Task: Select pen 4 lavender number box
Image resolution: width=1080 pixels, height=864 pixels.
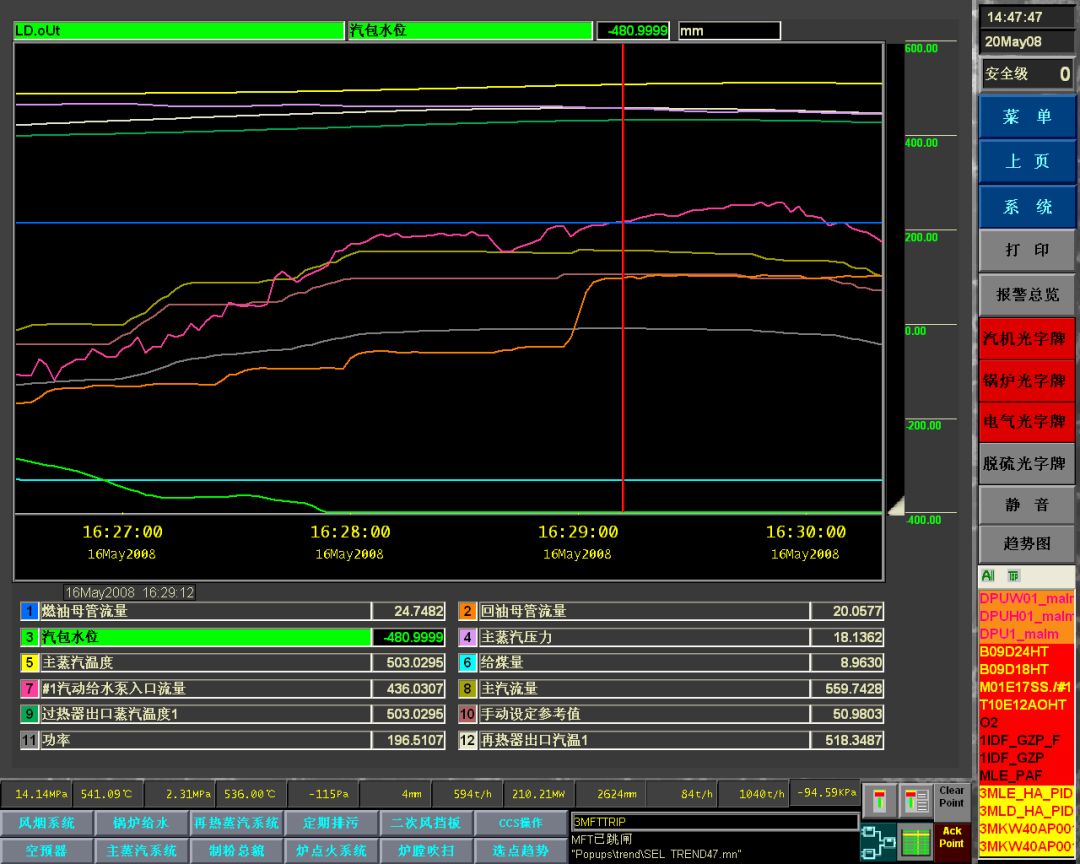Action: click(467, 637)
